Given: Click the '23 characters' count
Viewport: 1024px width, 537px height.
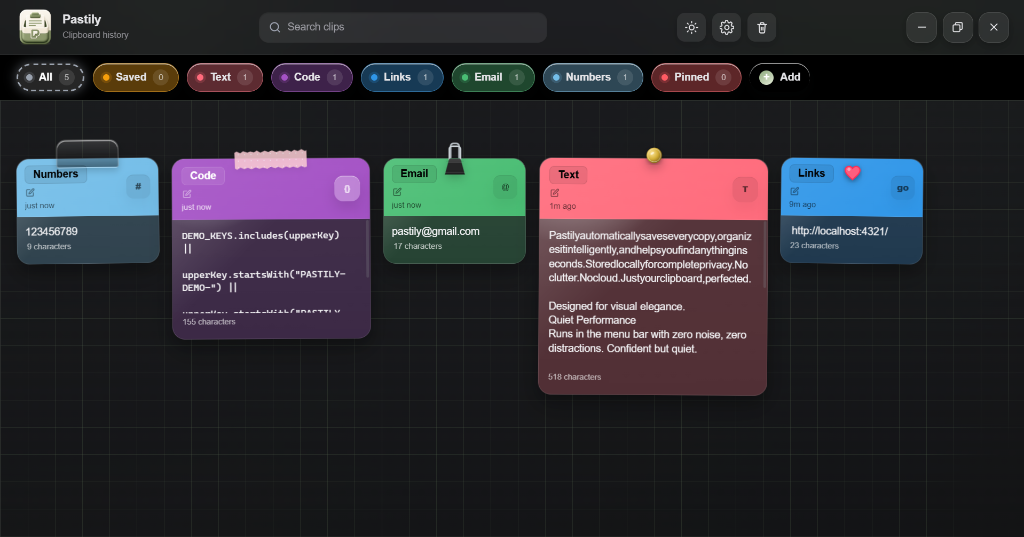Looking at the screenshot, I should coord(814,246).
